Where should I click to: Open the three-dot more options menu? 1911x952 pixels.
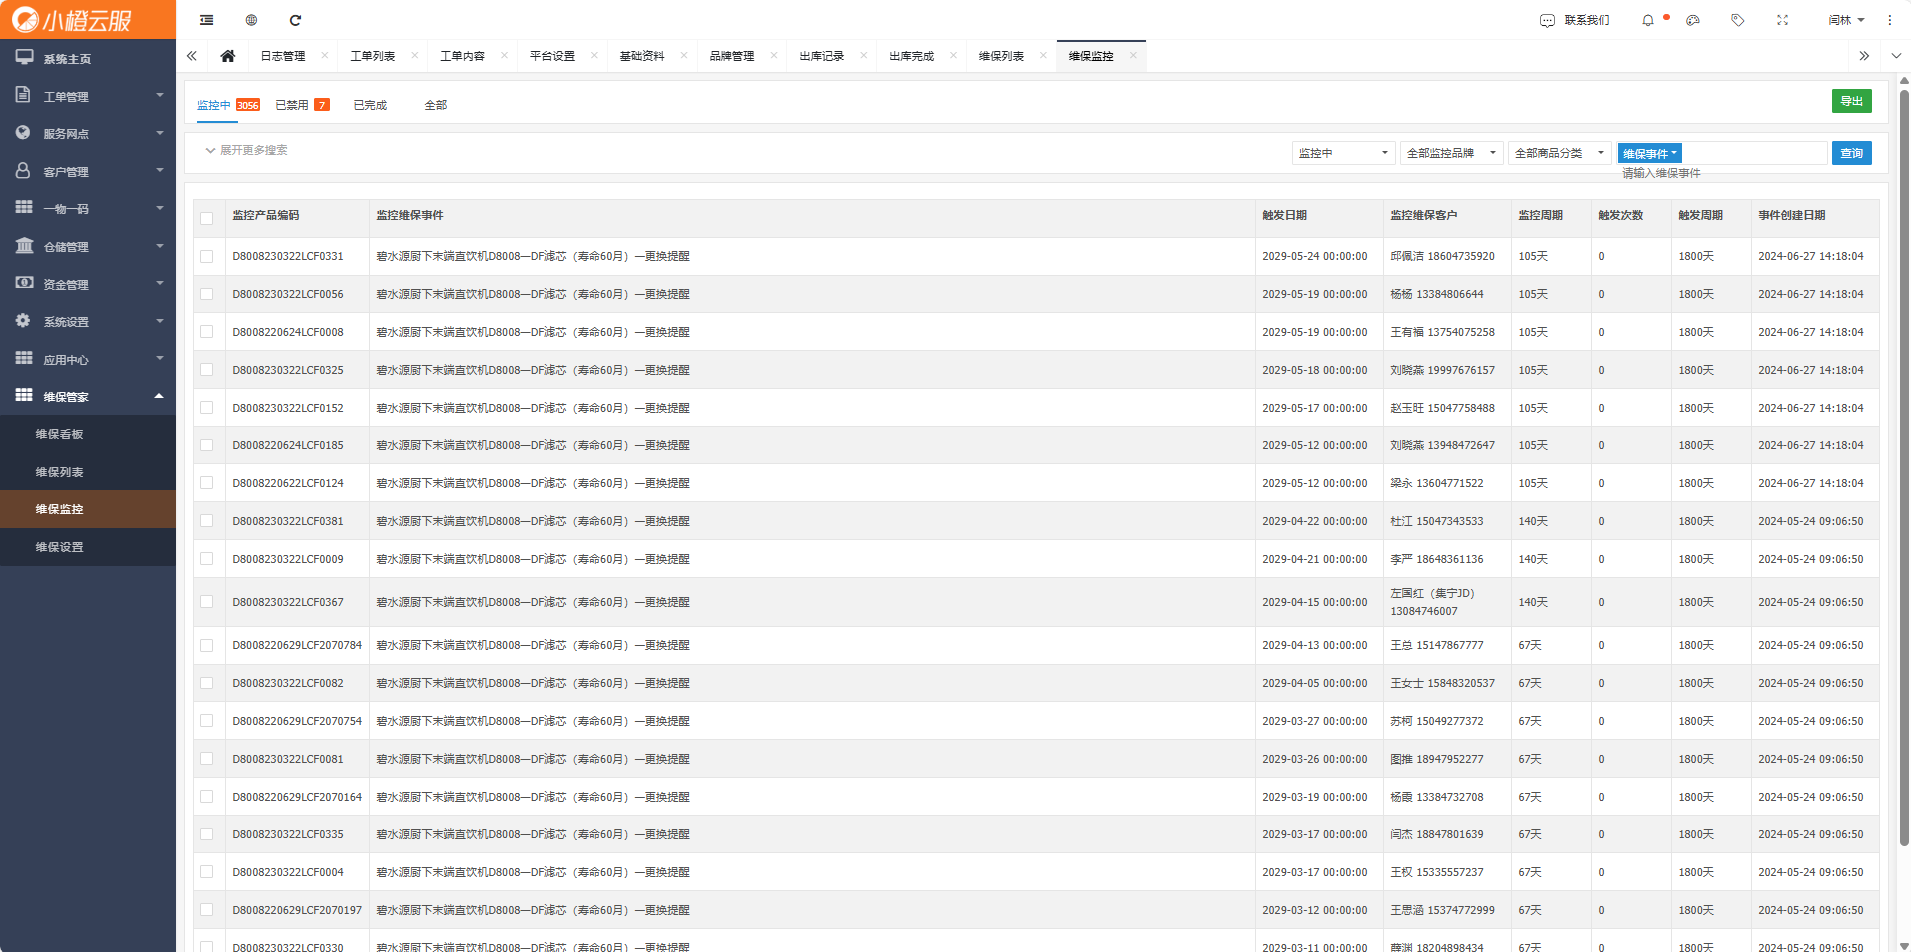(x=1890, y=20)
